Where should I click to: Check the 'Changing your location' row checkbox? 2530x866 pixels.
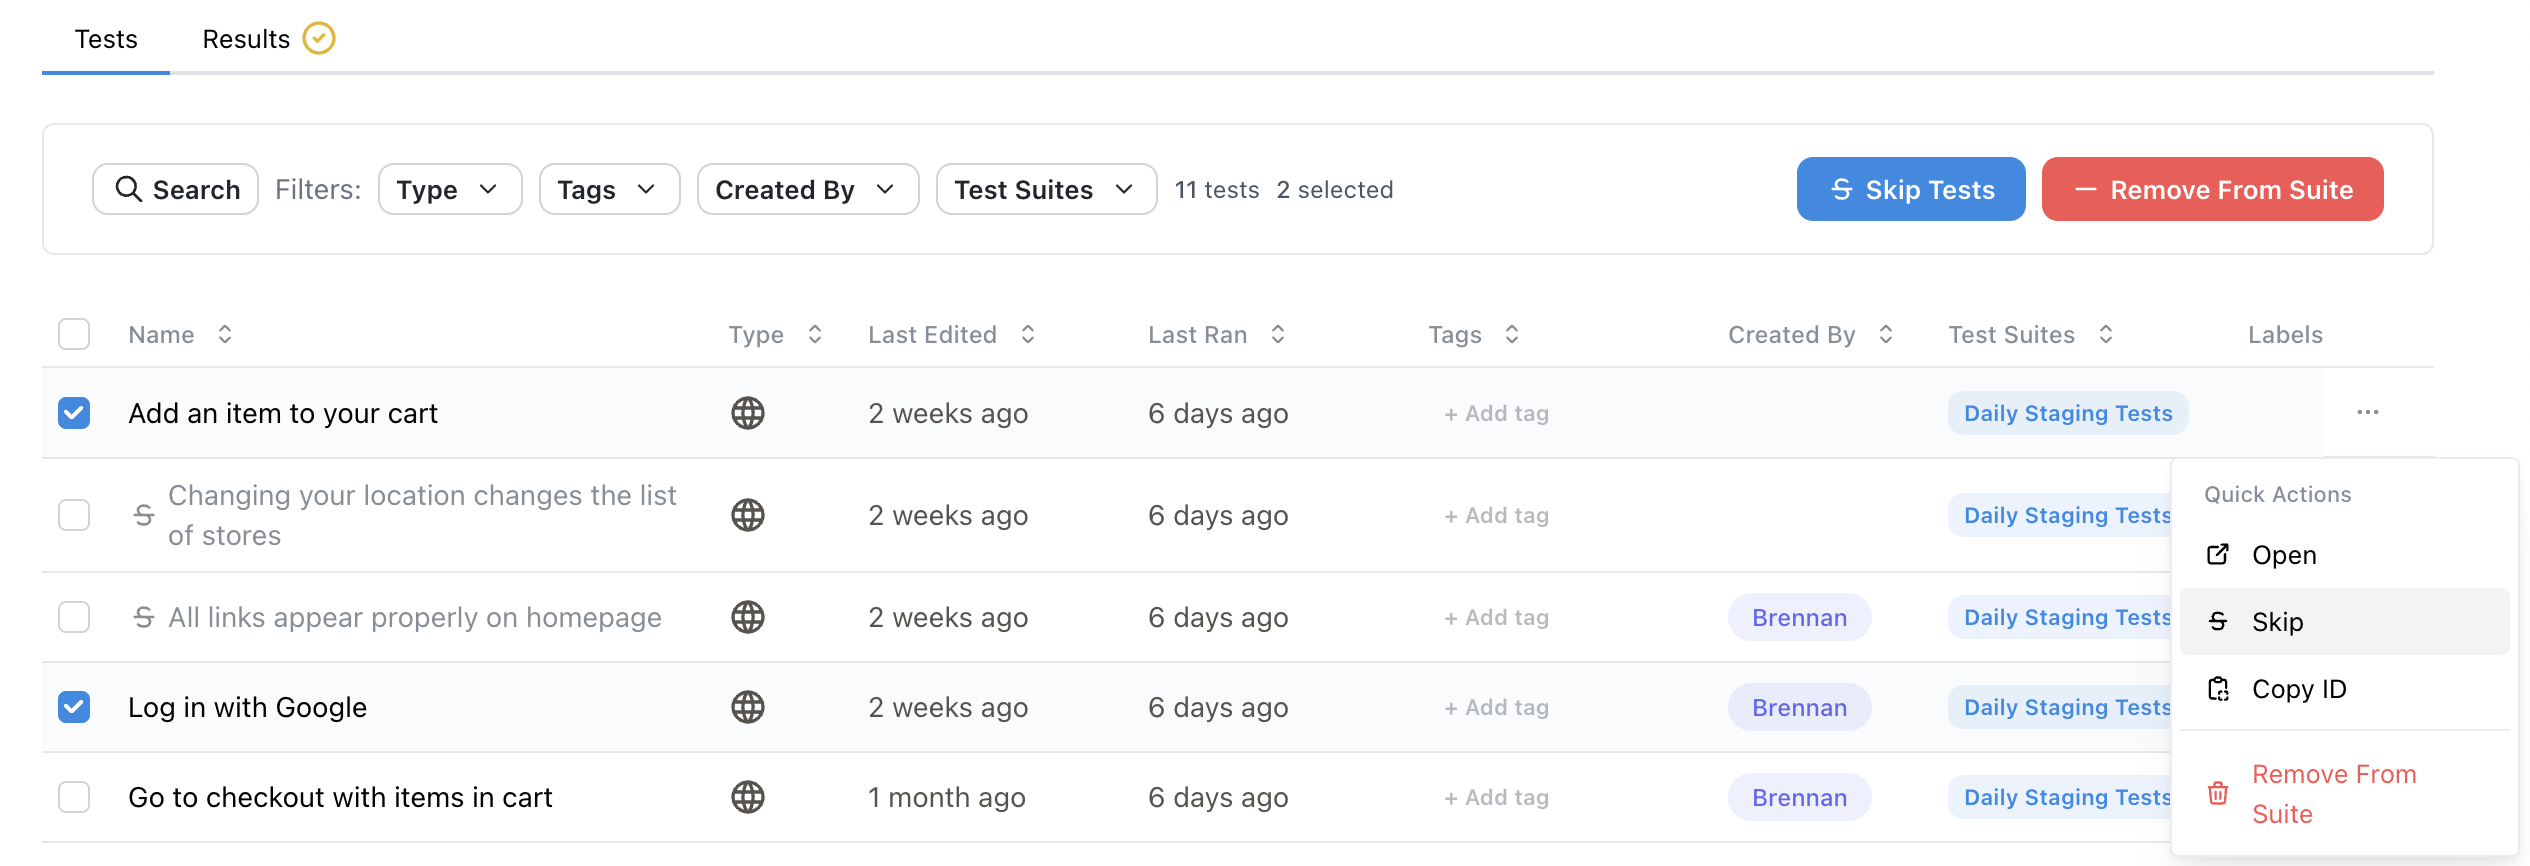tap(74, 515)
